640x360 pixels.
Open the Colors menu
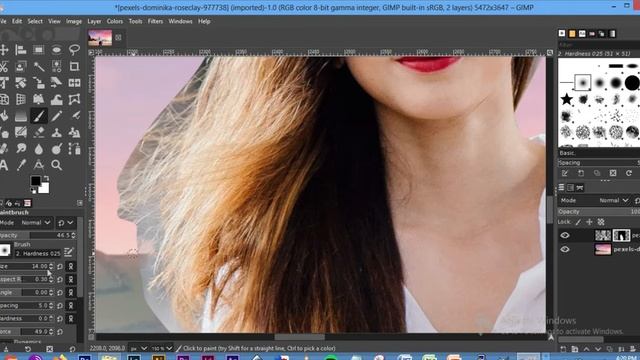pos(115,21)
